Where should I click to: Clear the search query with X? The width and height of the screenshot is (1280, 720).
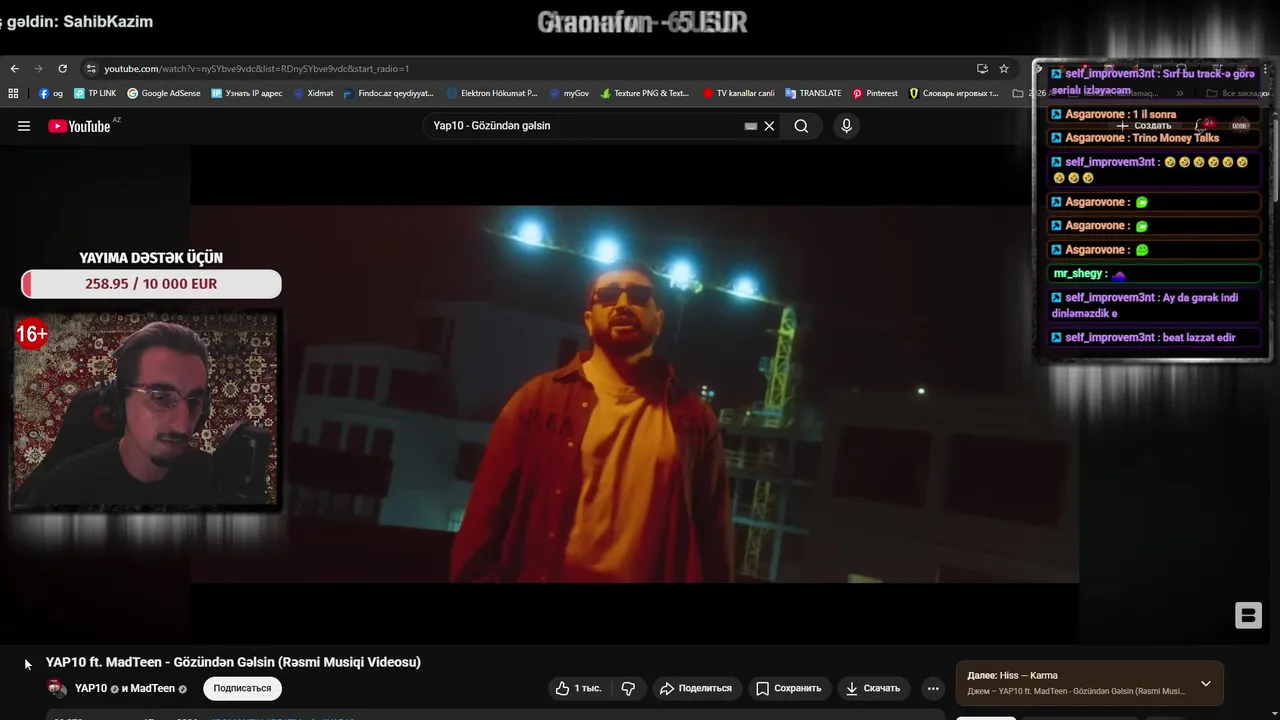(769, 126)
